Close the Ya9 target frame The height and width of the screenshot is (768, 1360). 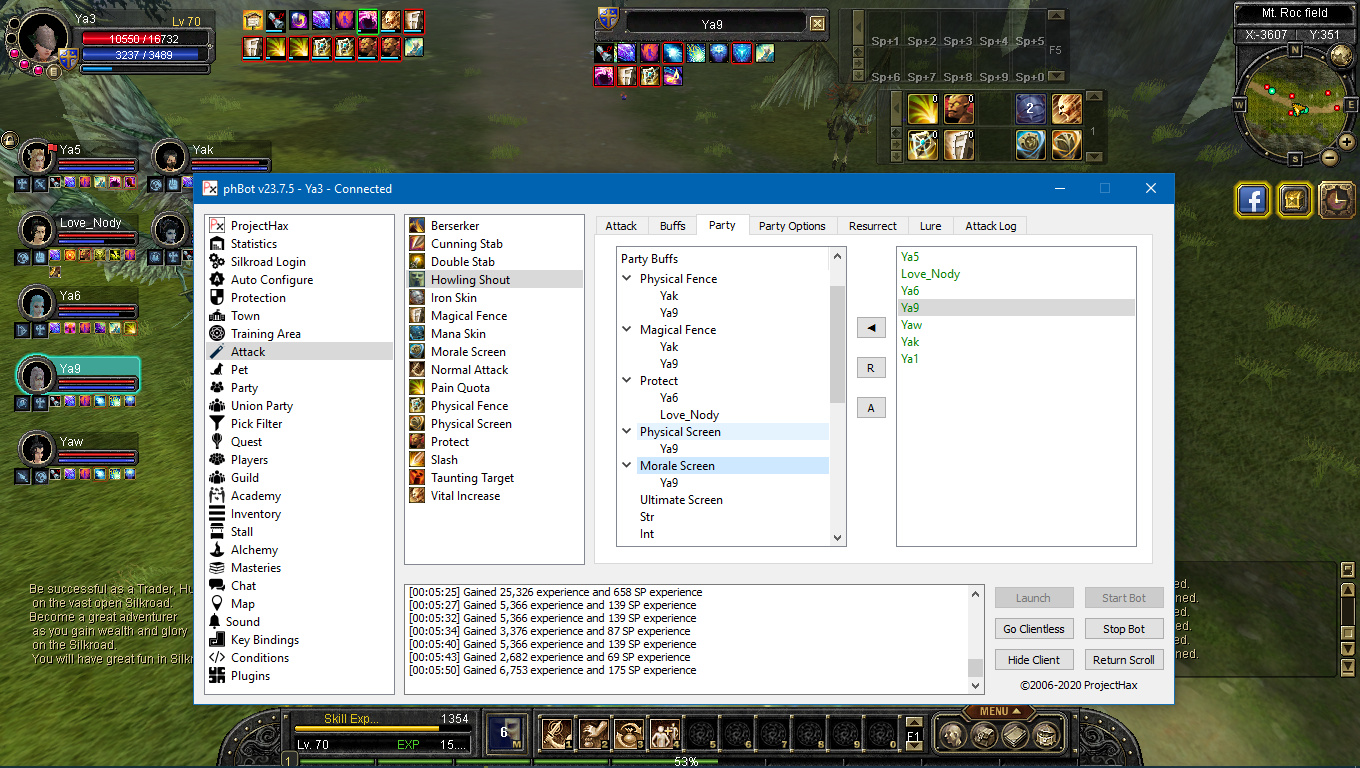point(817,24)
